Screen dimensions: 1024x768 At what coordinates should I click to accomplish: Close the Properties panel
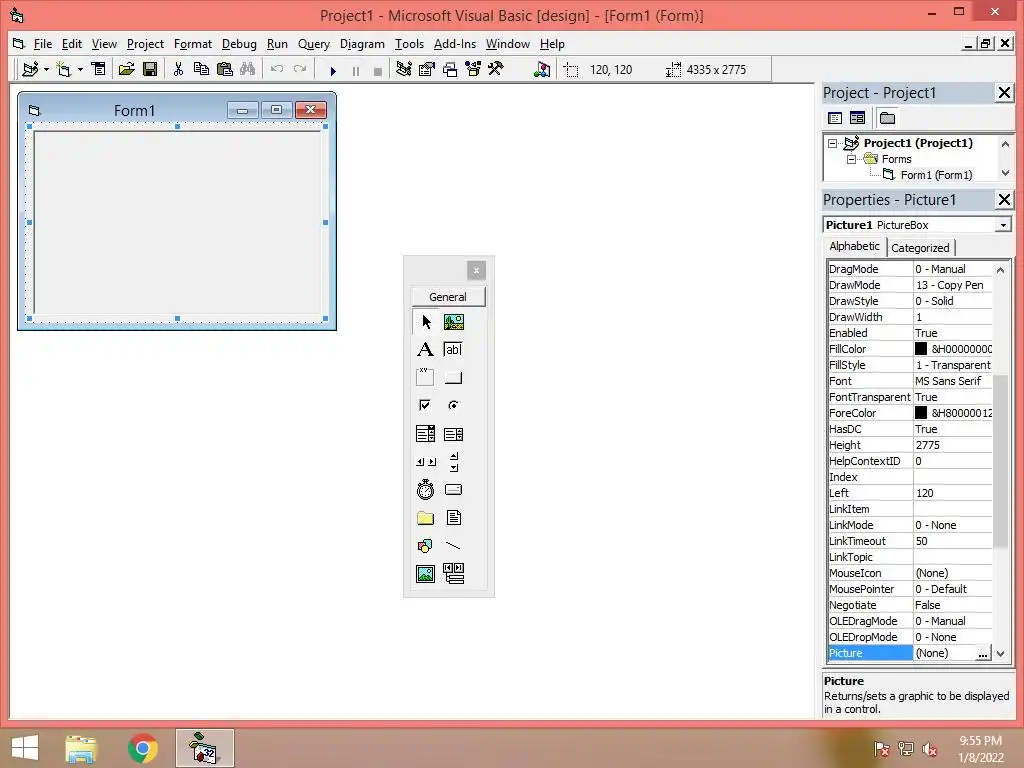pos(1004,200)
